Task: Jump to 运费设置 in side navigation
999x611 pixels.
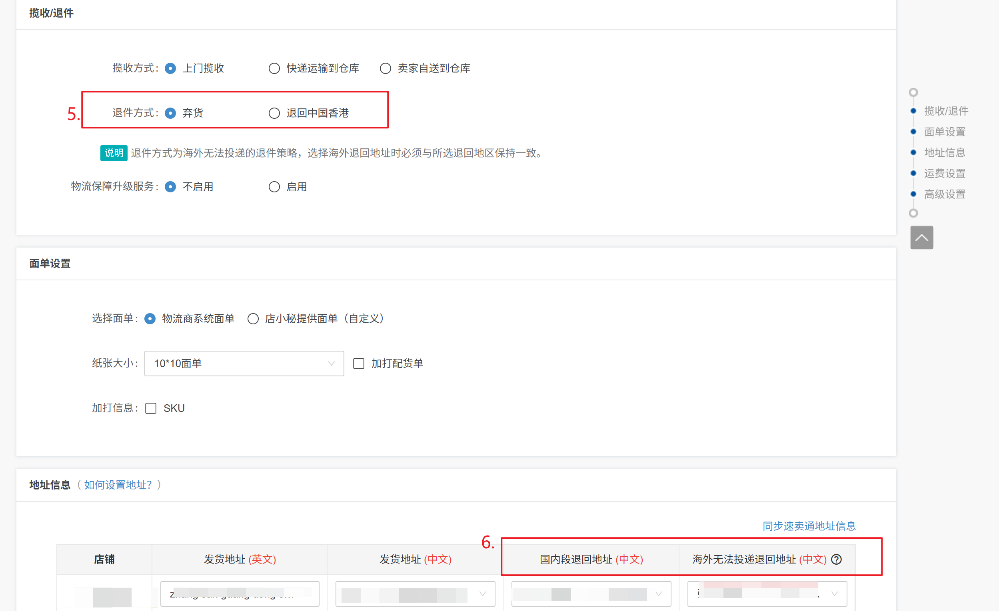Action: click(x=945, y=173)
